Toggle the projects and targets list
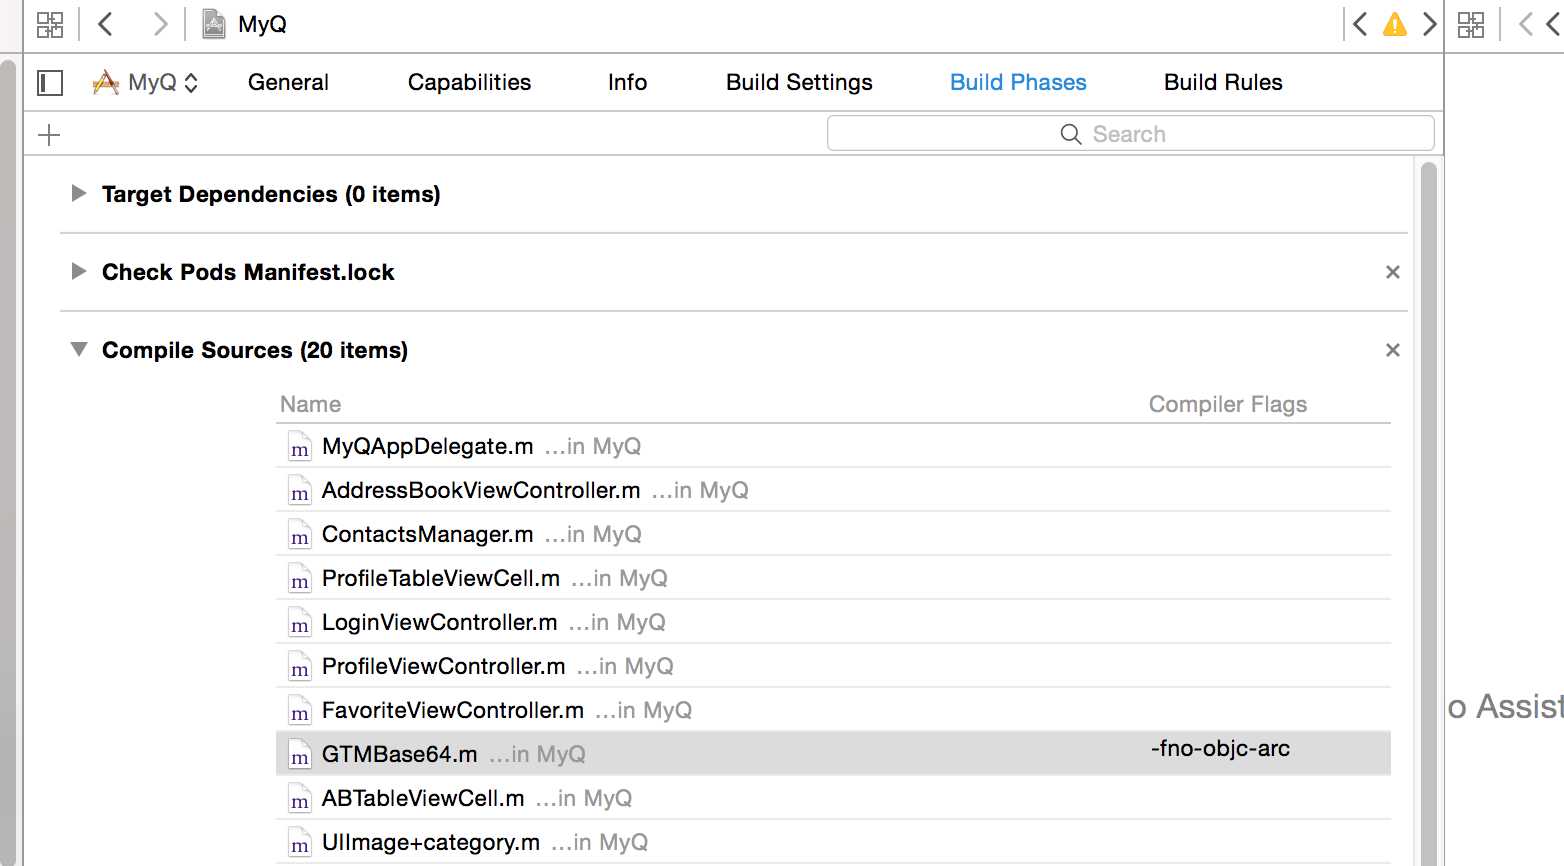Image resolution: width=1564 pixels, height=866 pixels. [x=50, y=83]
